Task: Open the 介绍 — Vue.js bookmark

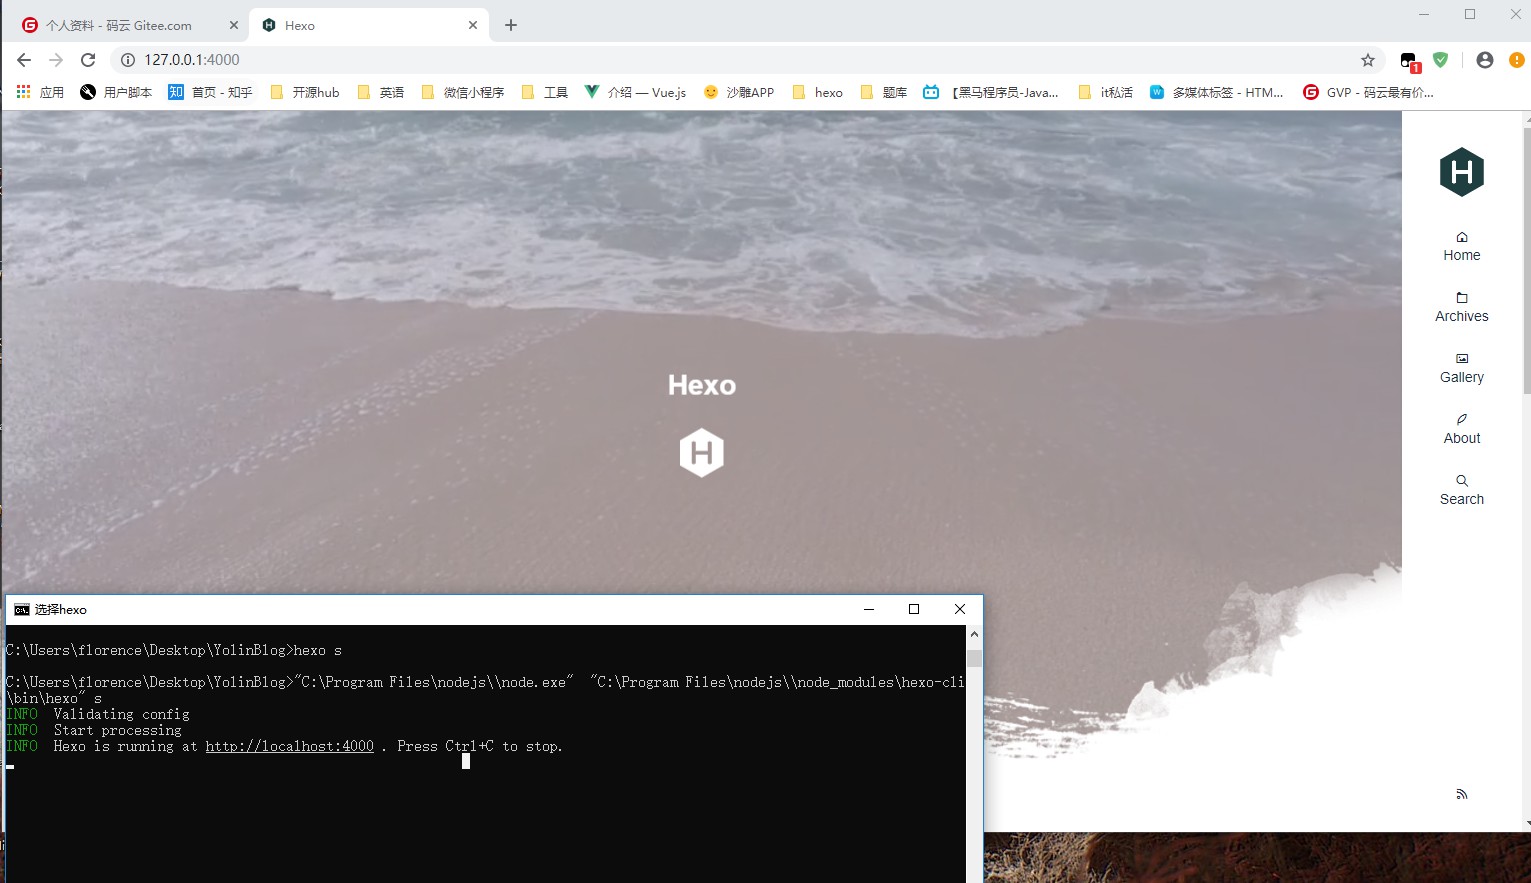Action: pyautogui.click(x=635, y=92)
